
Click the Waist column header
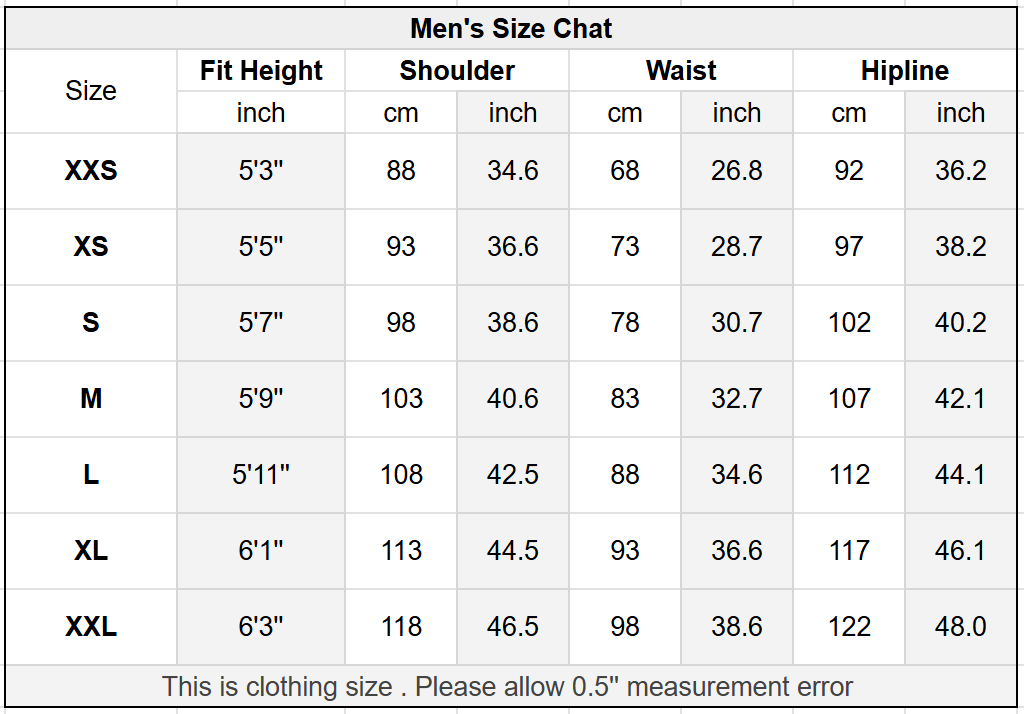(x=680, y=71)
